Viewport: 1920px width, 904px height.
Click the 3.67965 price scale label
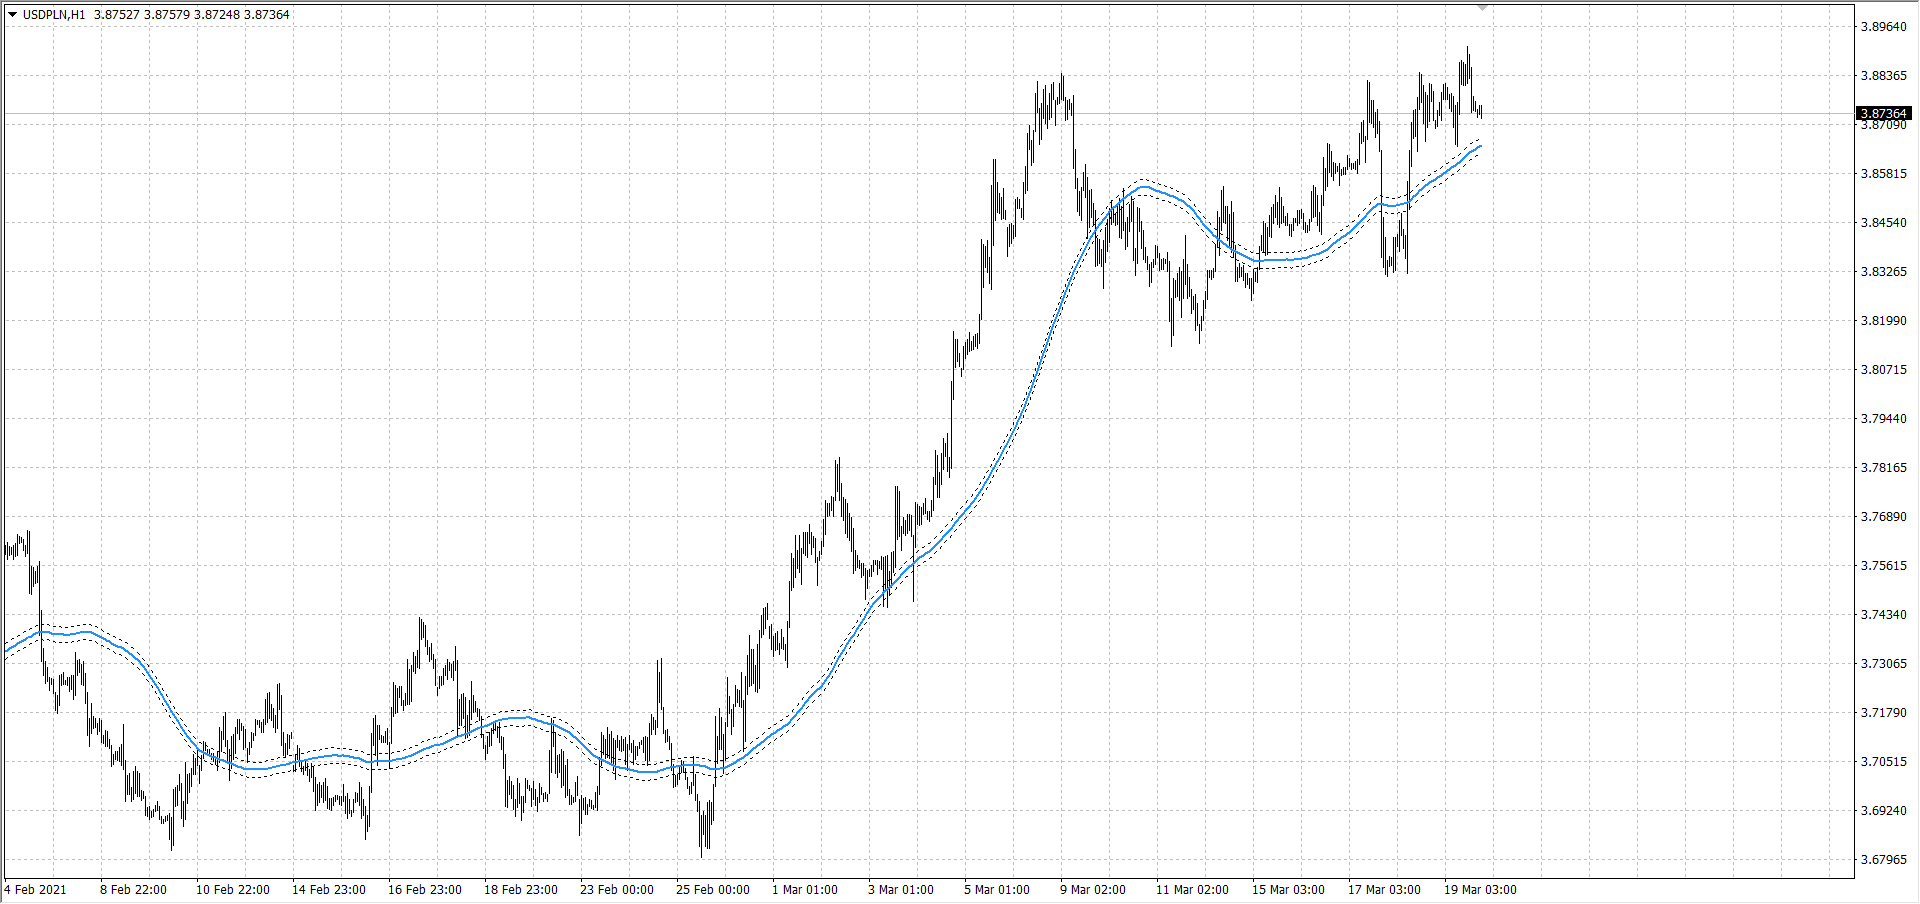pyautogui.click(x=1883, y=860)
